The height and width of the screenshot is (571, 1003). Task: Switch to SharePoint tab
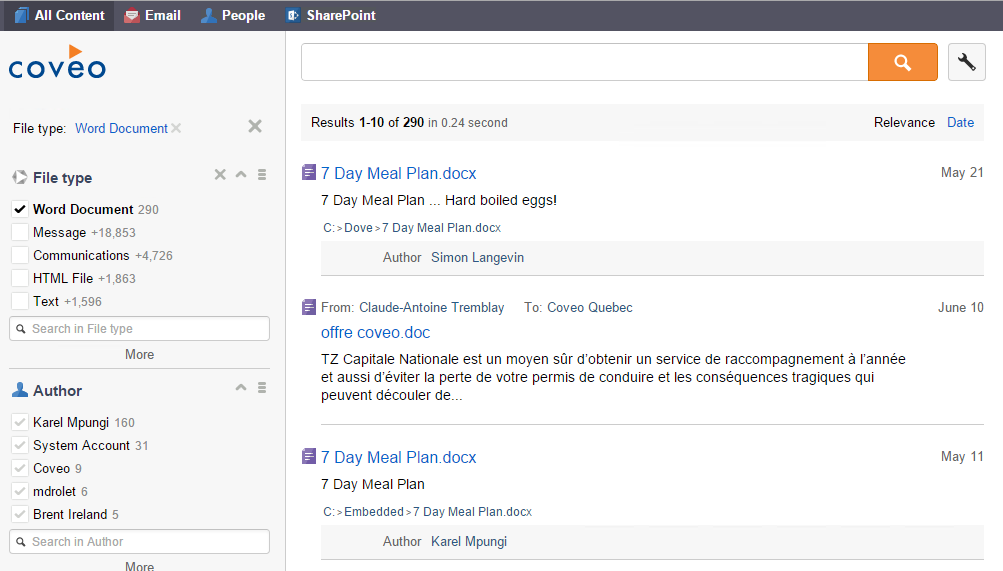pos(331,15)
